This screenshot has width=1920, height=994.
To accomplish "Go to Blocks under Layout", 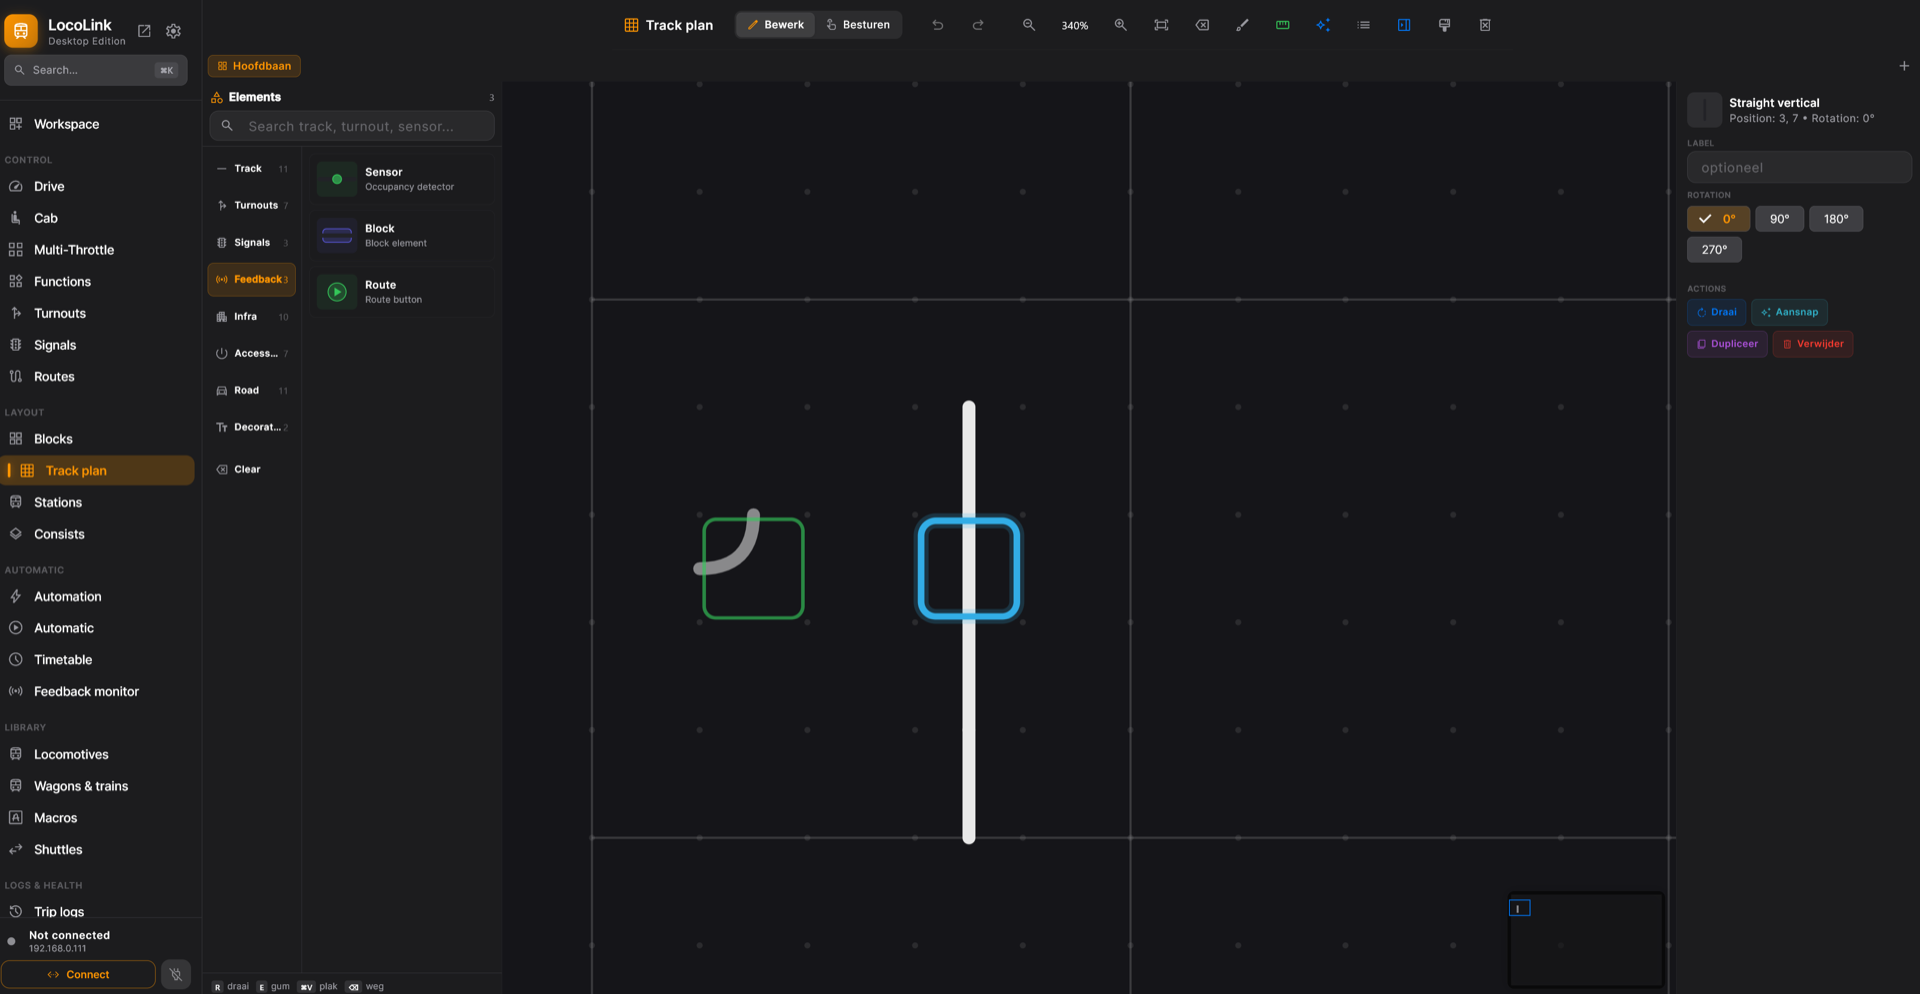I will [x=98, y=439].
